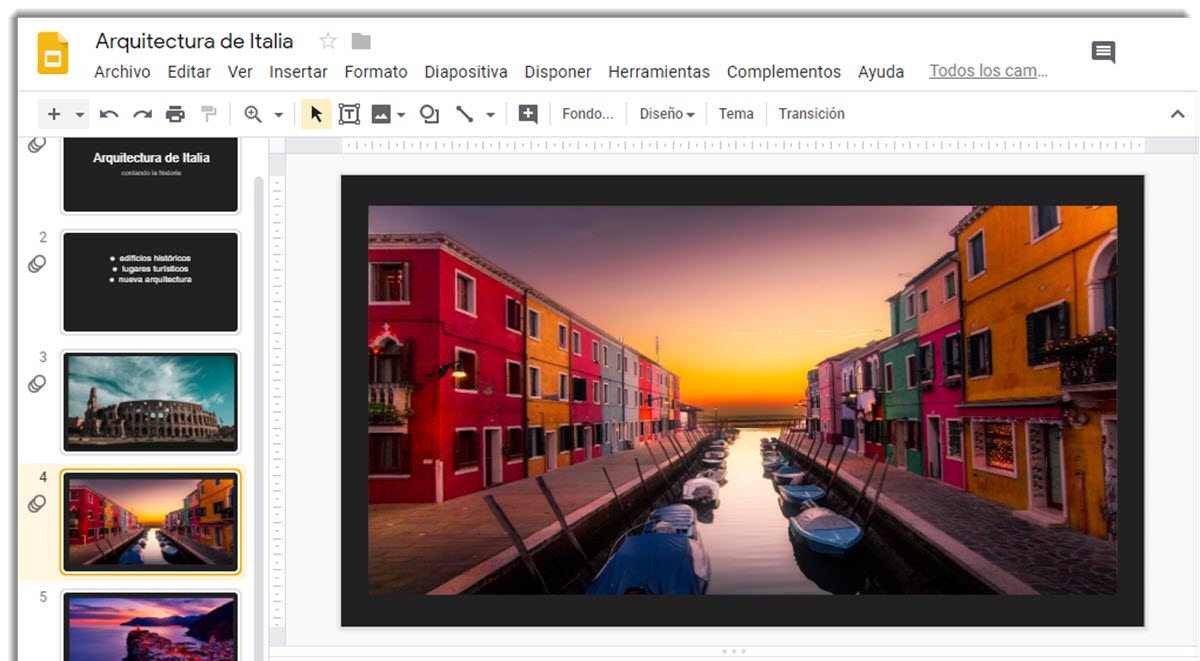The image size is (1200, 661).
Task: Click the Print icon
Action: pos(175,114)
